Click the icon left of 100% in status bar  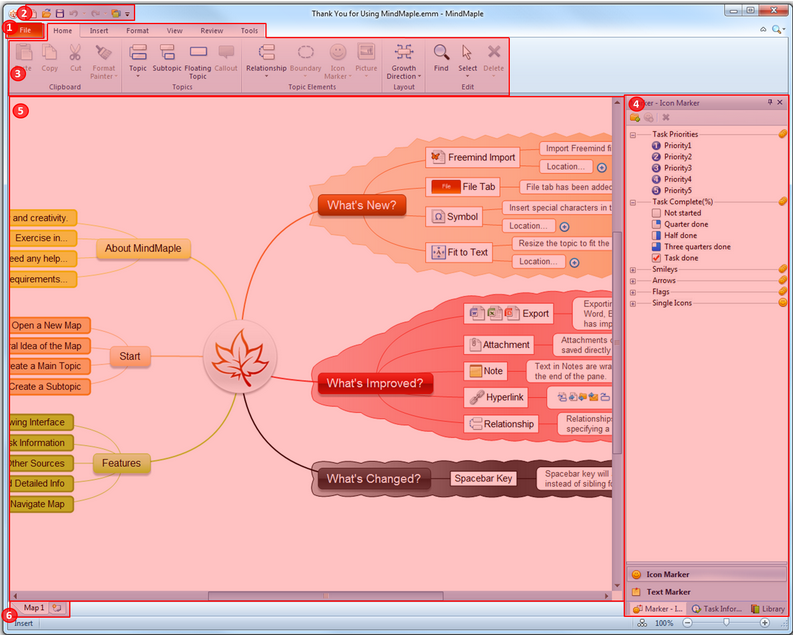tap(642, 623)
